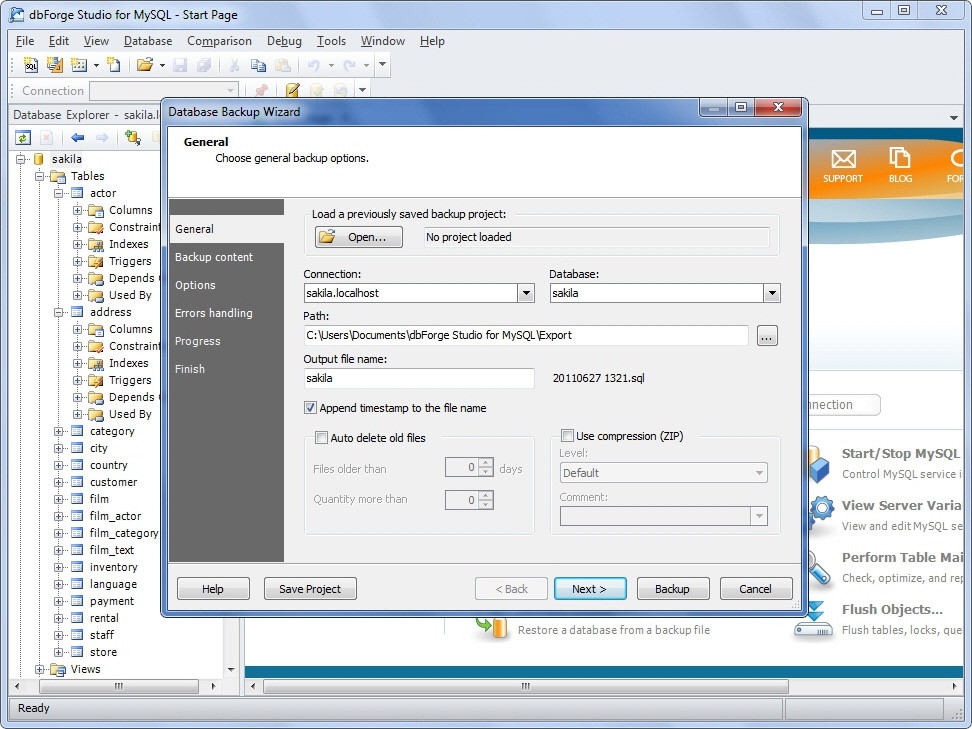
Task: Click the new blank document toolbar icon
Action: [x=113, y=64]
